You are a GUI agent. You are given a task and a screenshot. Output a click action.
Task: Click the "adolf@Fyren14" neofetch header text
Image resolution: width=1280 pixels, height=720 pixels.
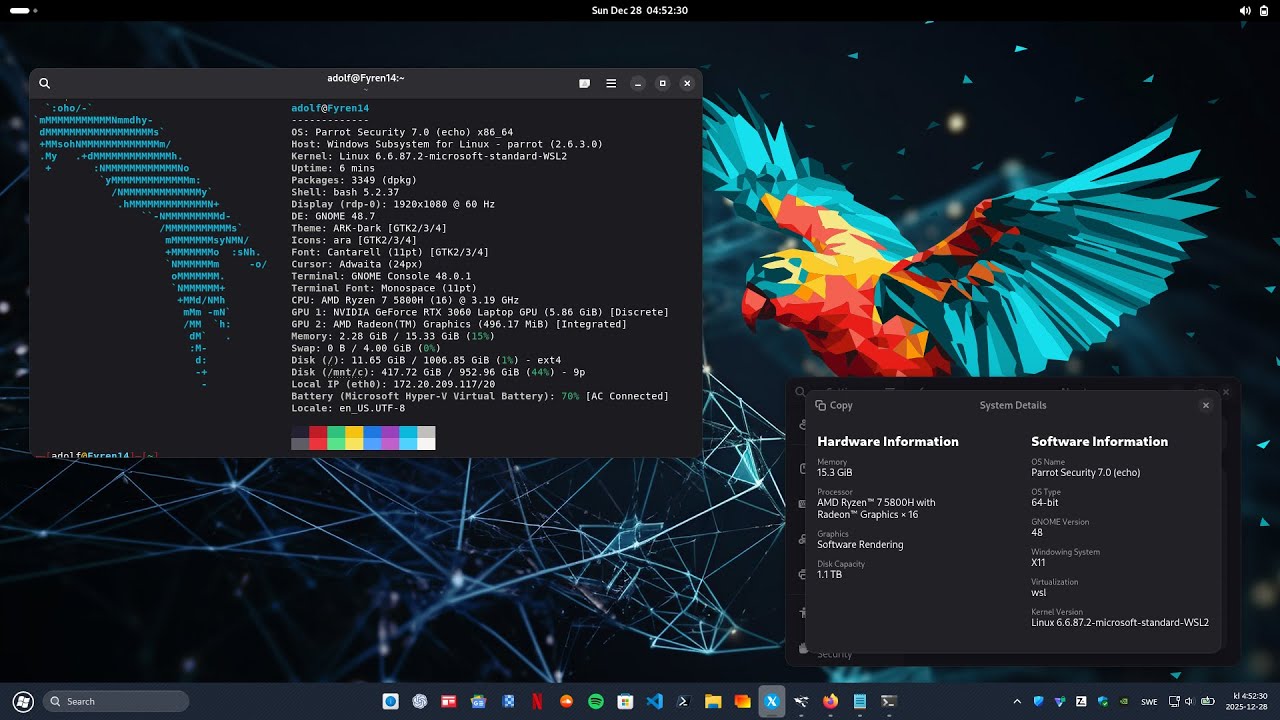click(330, 108)
